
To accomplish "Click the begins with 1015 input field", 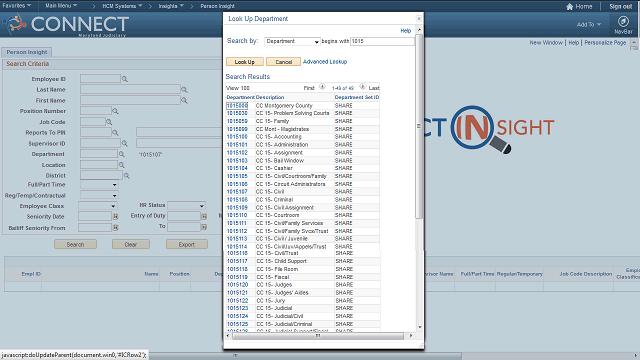I will click(x=382, y=41).
